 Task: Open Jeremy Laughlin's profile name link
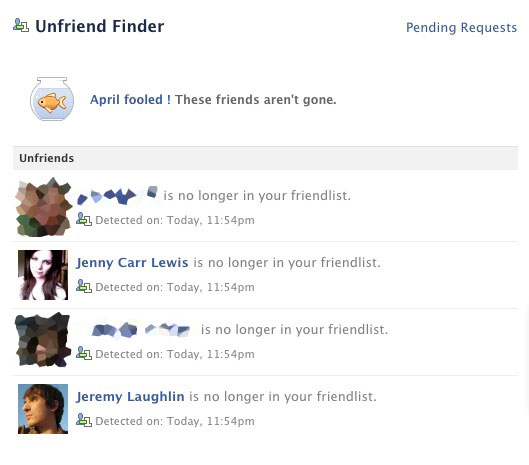click(x=130, y=397)
